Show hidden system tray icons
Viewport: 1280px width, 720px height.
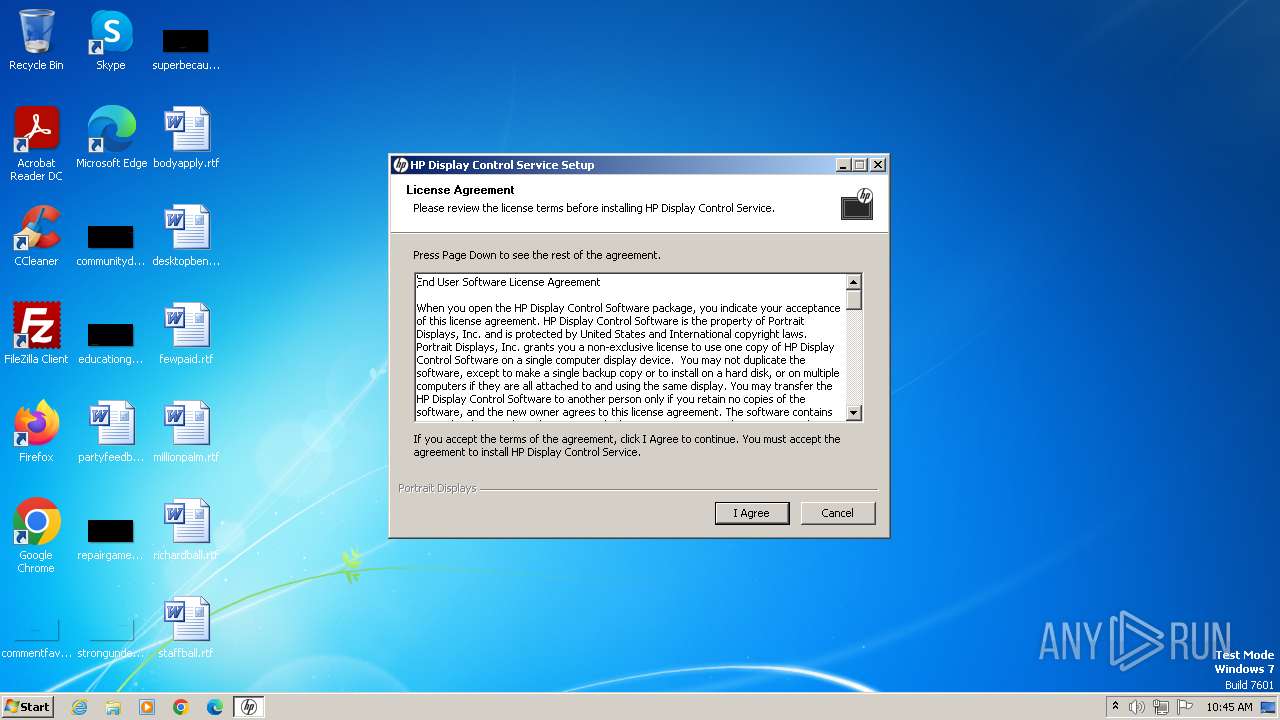1115,707
